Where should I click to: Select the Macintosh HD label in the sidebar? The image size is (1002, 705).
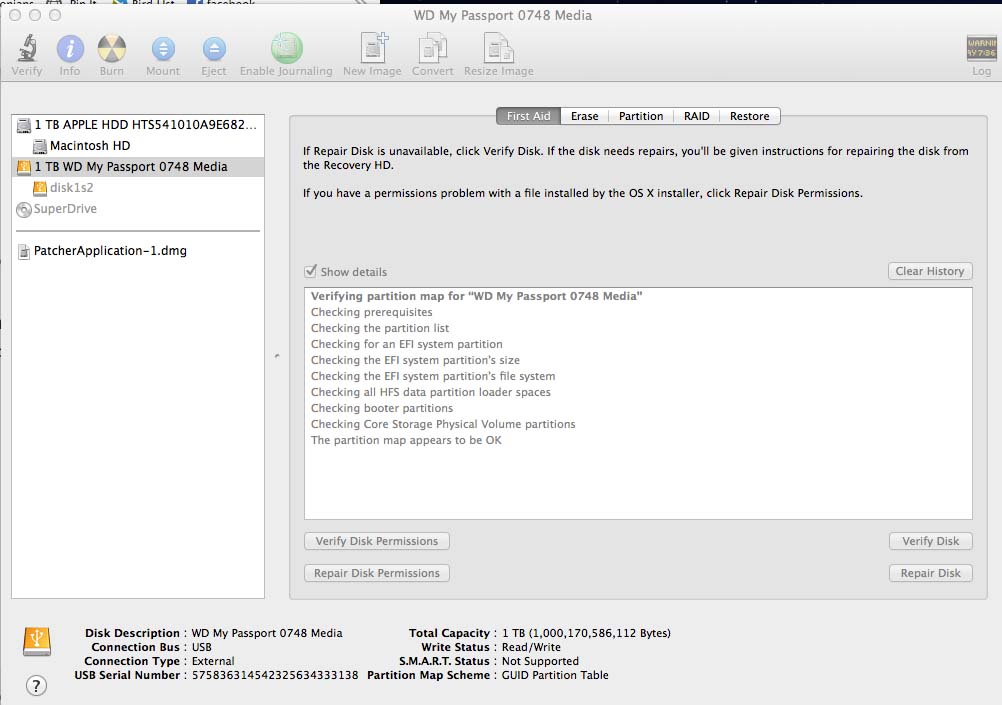90,146
